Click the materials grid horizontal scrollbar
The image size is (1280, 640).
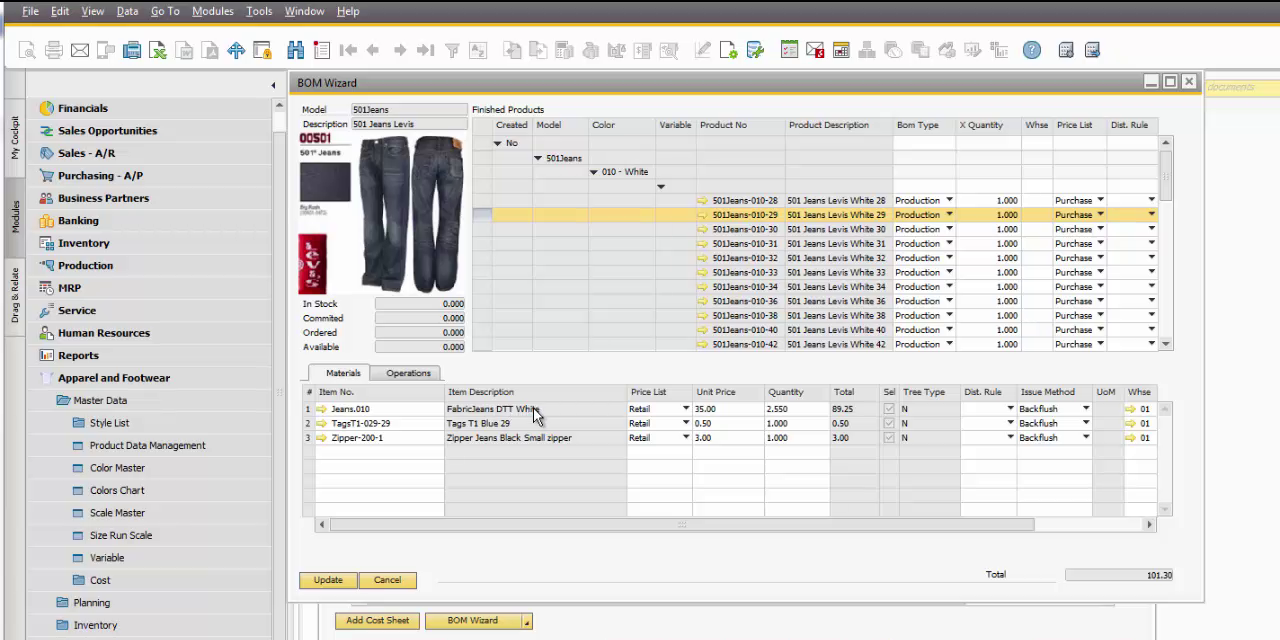click(x=680, y=524)
